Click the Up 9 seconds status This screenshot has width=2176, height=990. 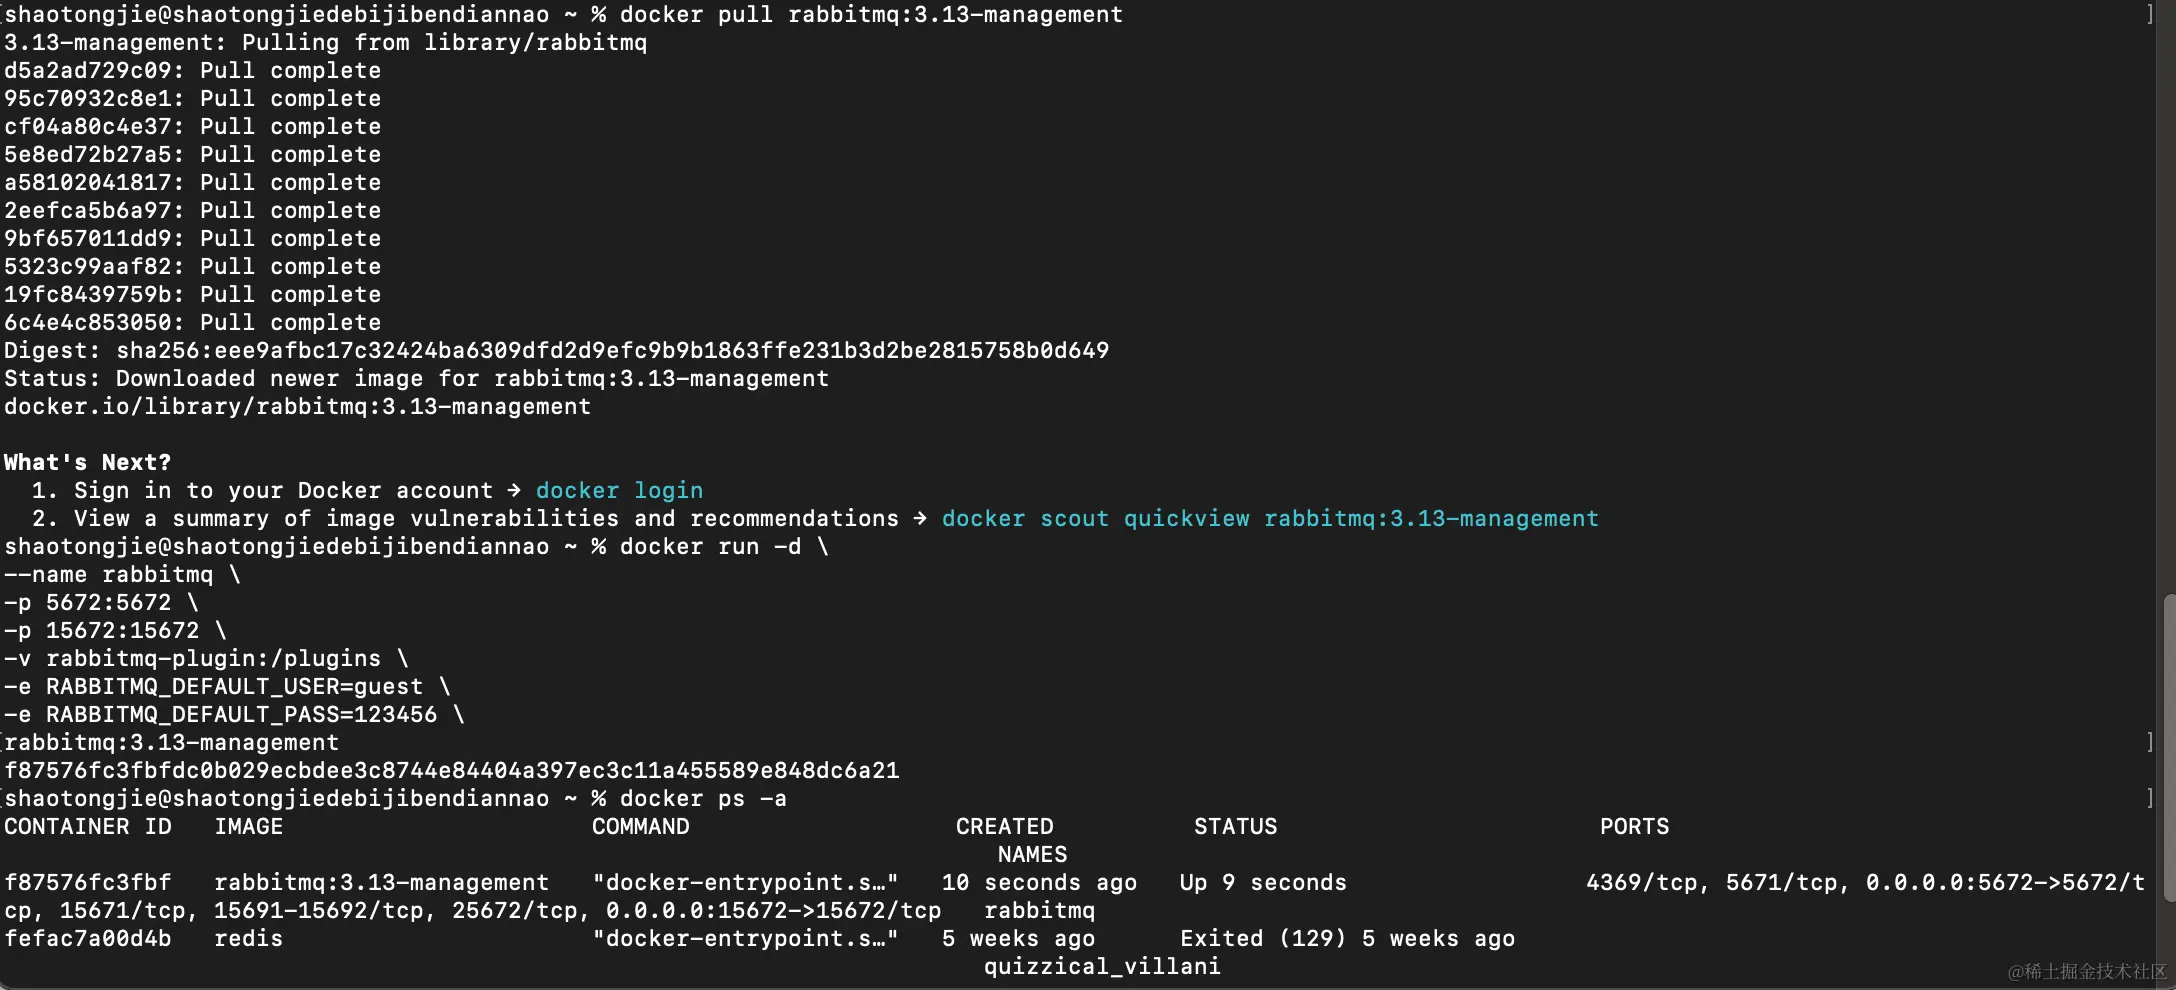pos(1263,882)
